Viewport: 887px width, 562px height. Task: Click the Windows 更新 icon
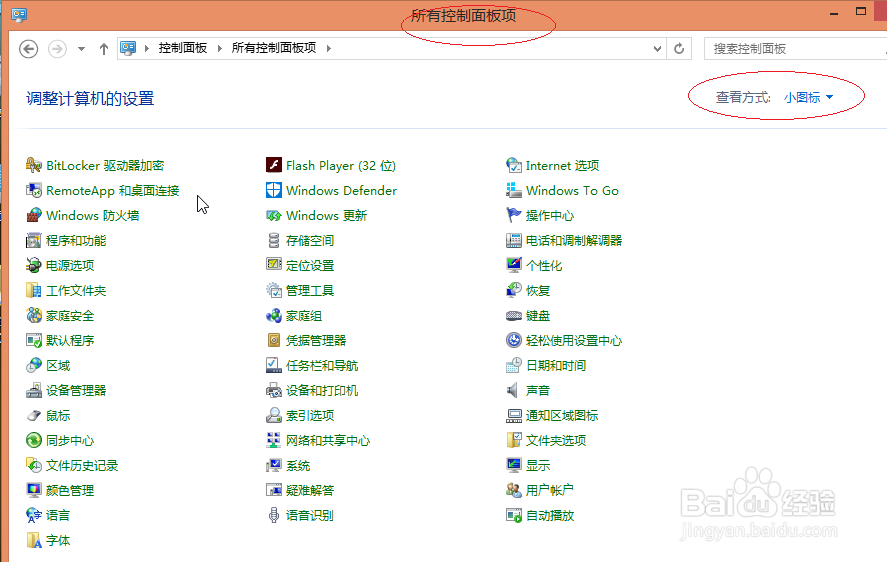click(274, 215)
